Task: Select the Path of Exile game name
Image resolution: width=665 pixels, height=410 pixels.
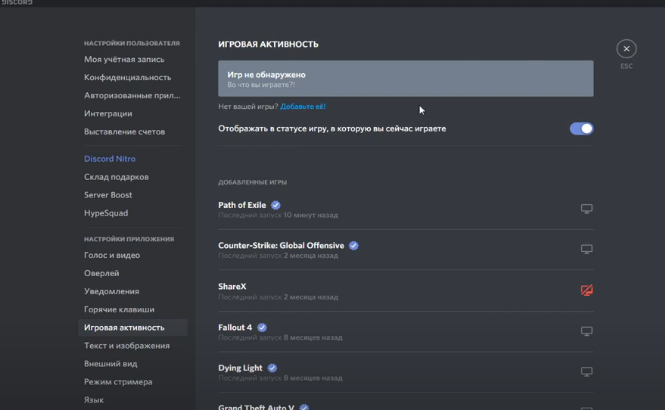Action: 242,205
